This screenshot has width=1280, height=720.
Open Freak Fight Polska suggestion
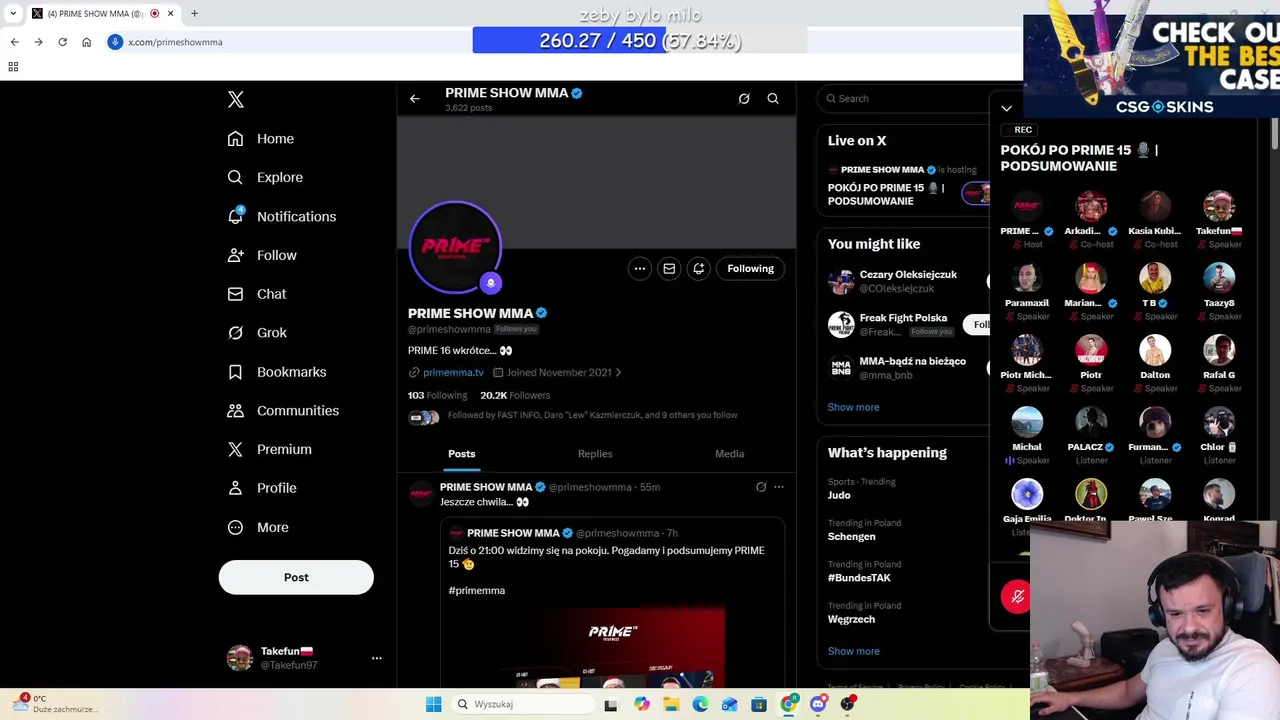pos(903,324)
